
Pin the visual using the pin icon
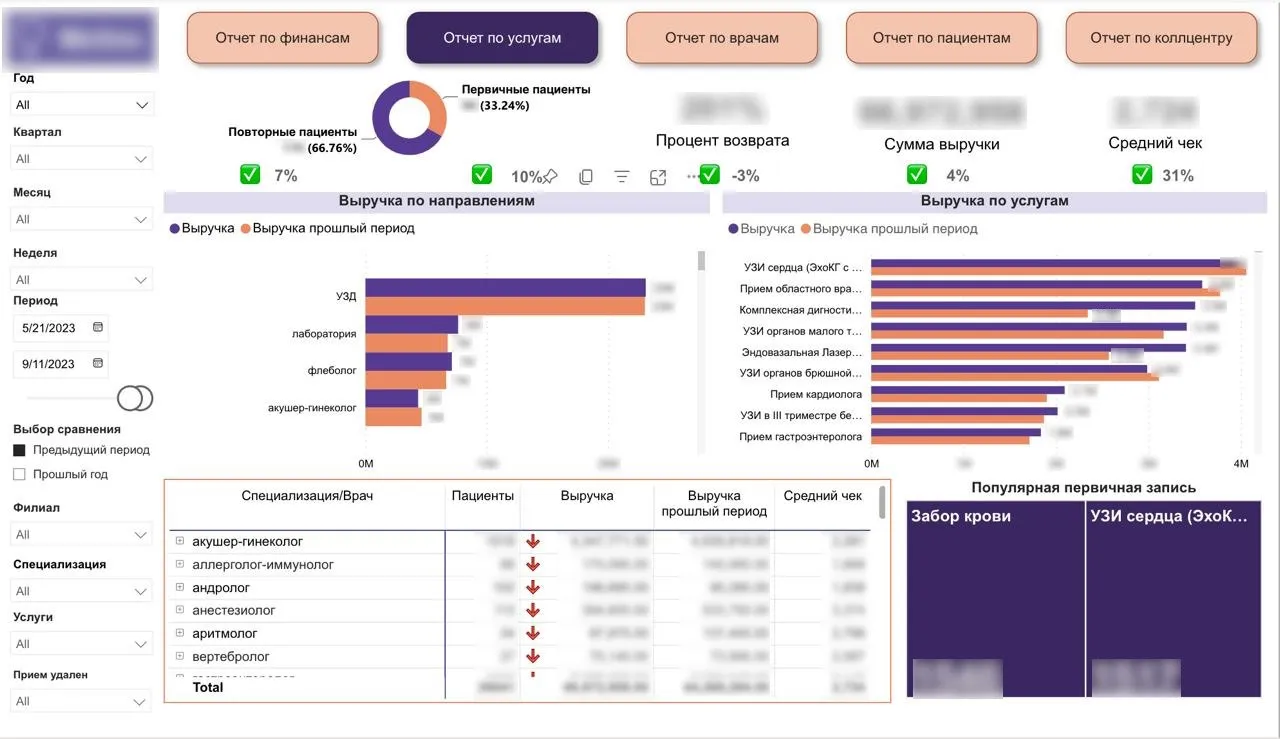point(550,176)
